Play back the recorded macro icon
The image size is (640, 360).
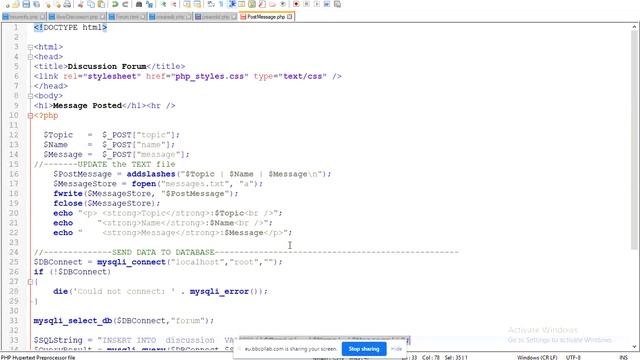(317, 4)
